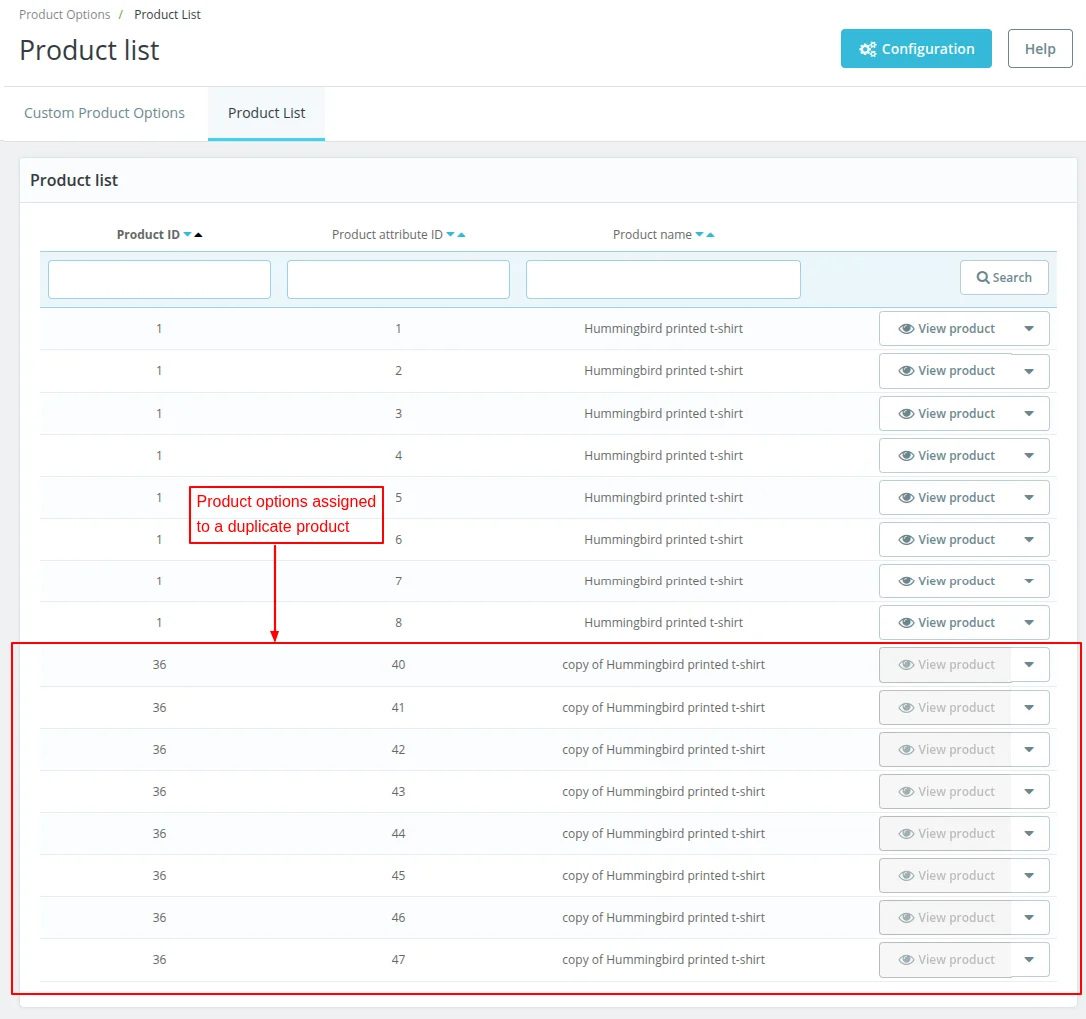Sort Product name column ascending
Screen dimensions: 1086x1019
tap(710, 235)
